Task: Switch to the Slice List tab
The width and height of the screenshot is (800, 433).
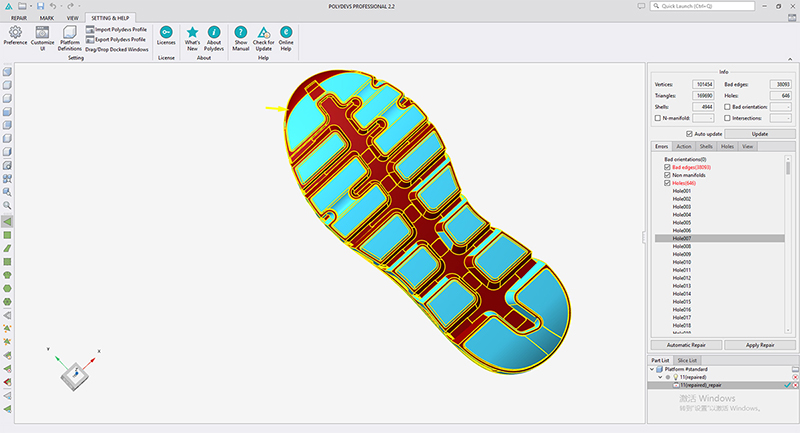Action: coord(687,361)
